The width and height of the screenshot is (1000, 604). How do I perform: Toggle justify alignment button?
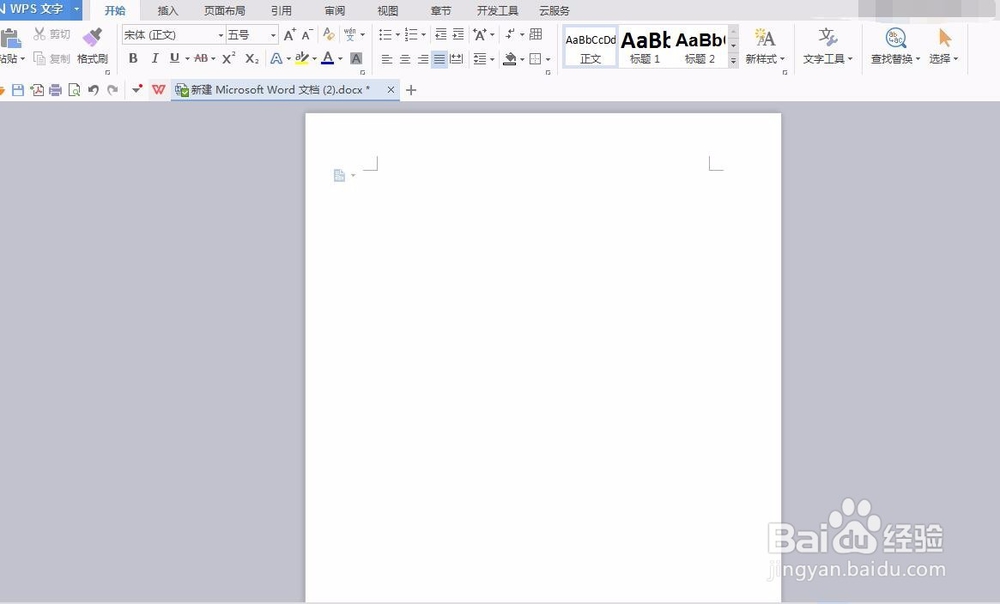tap(439, 59)
